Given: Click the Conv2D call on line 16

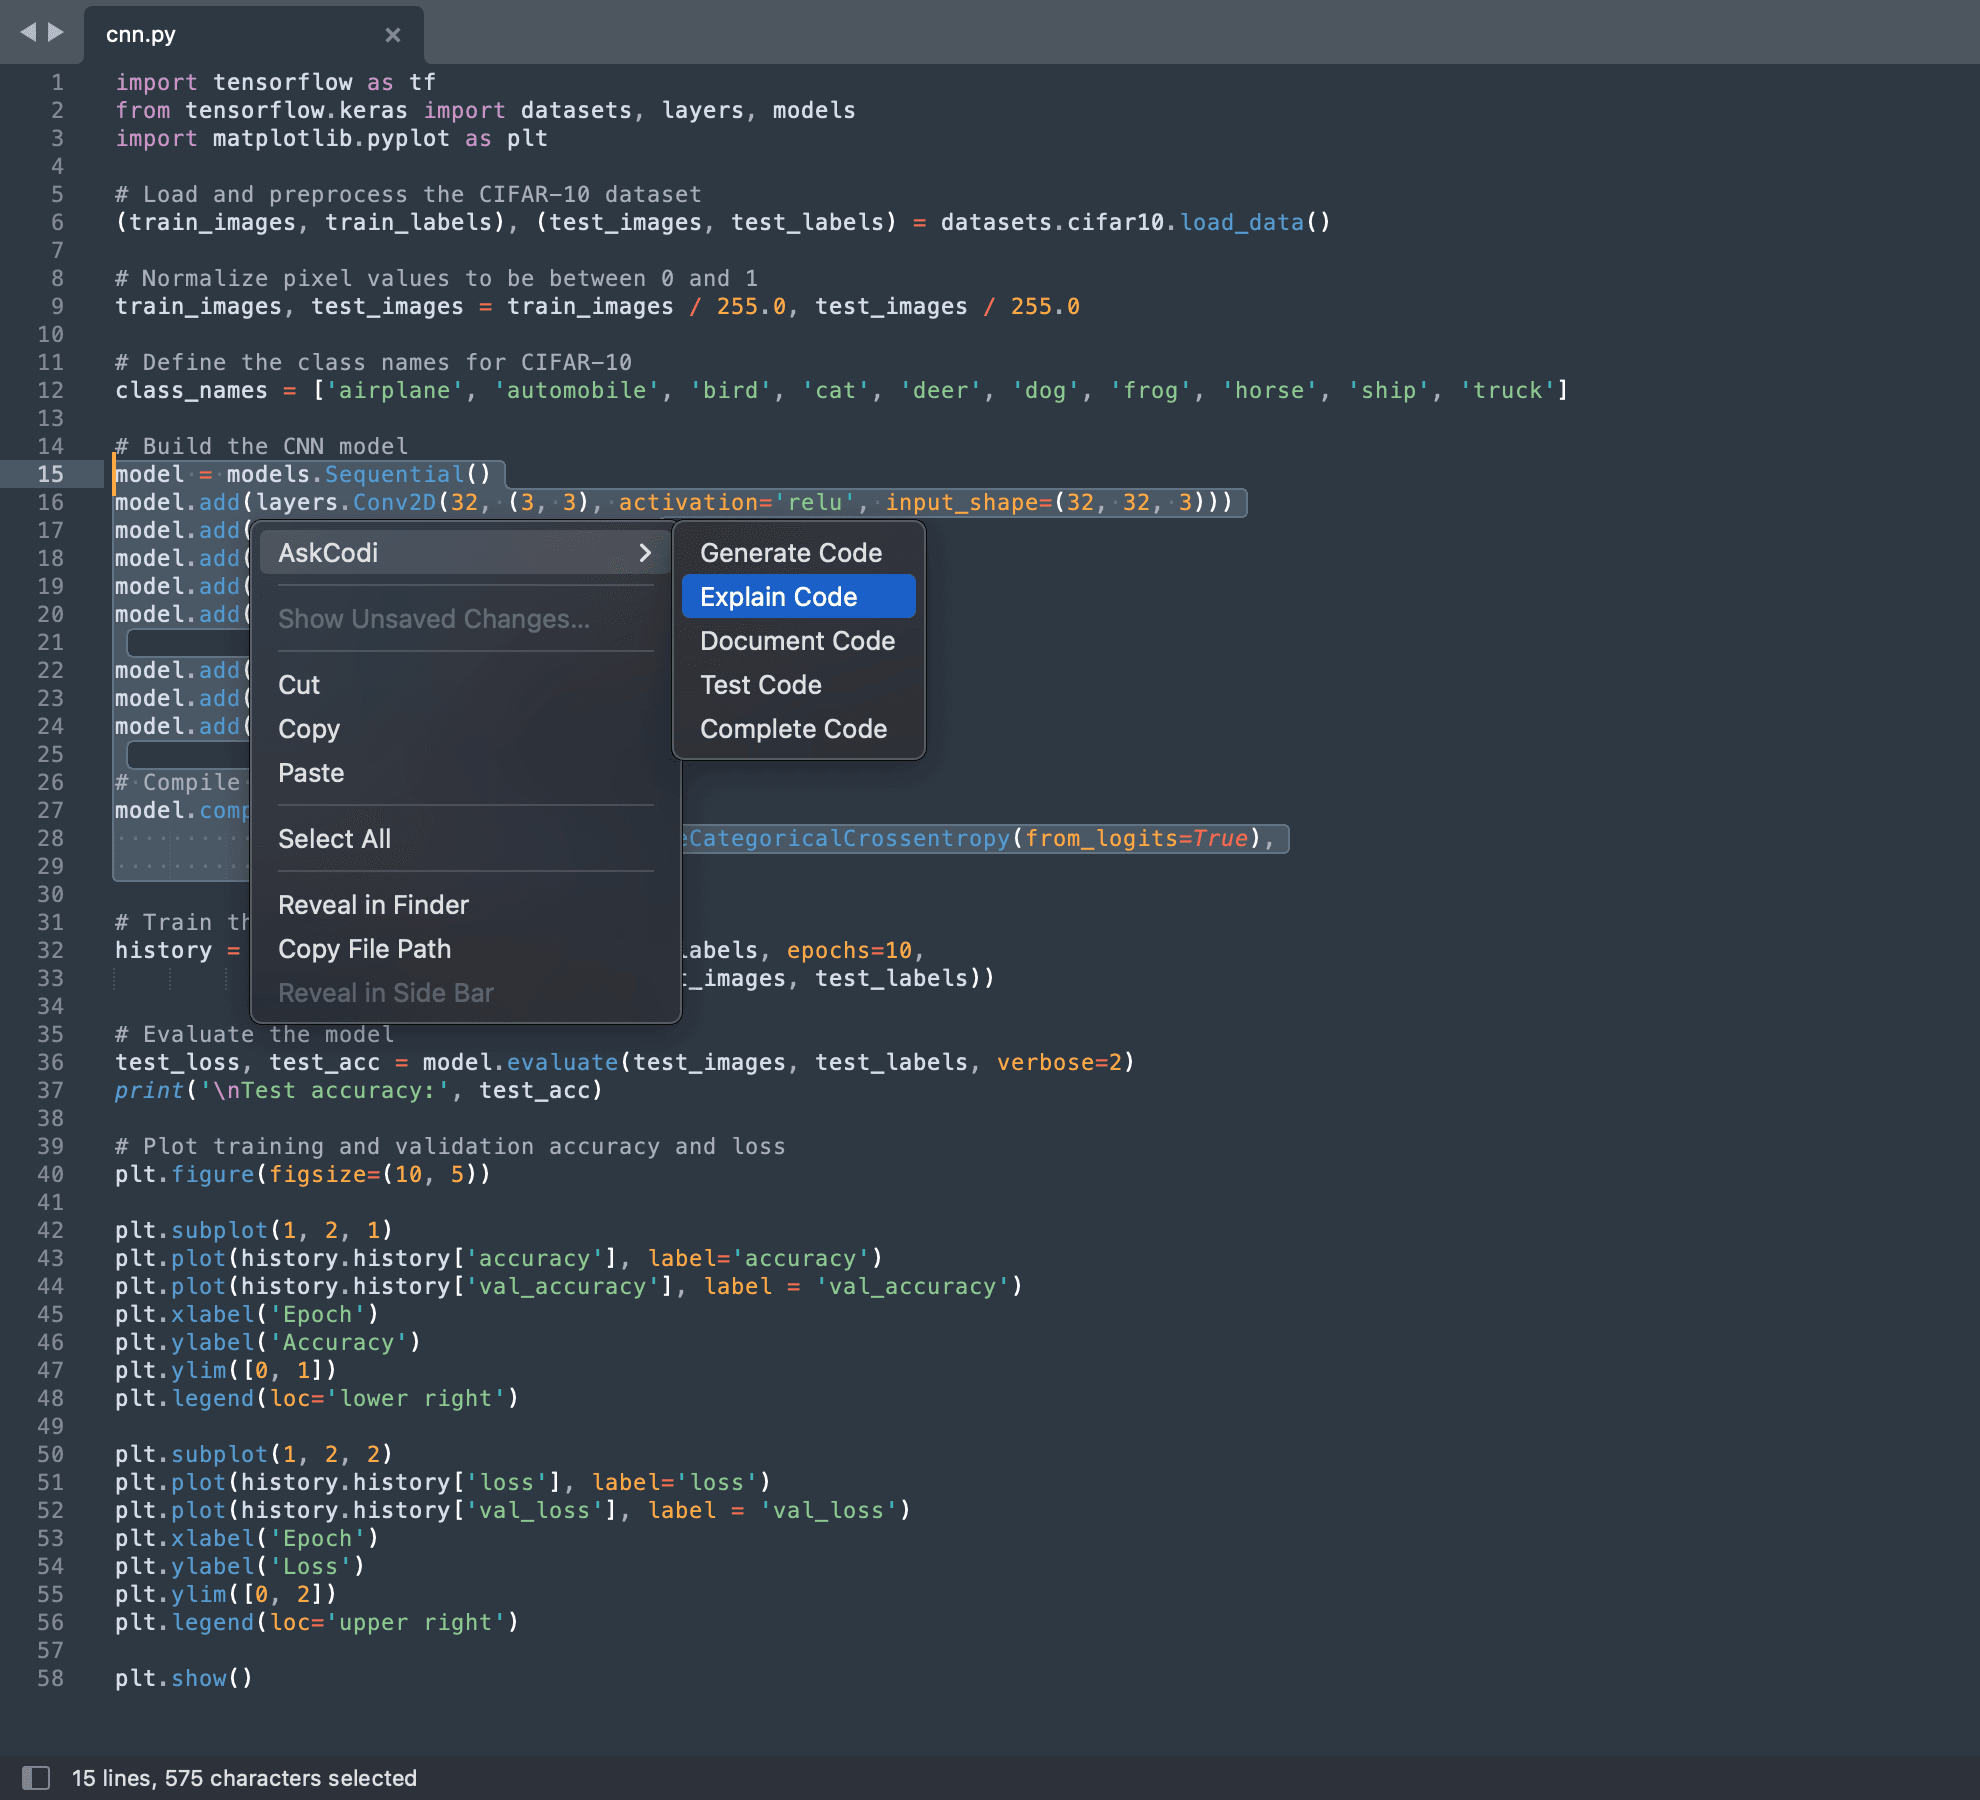Looking at the screenshot, I should 394,502.
